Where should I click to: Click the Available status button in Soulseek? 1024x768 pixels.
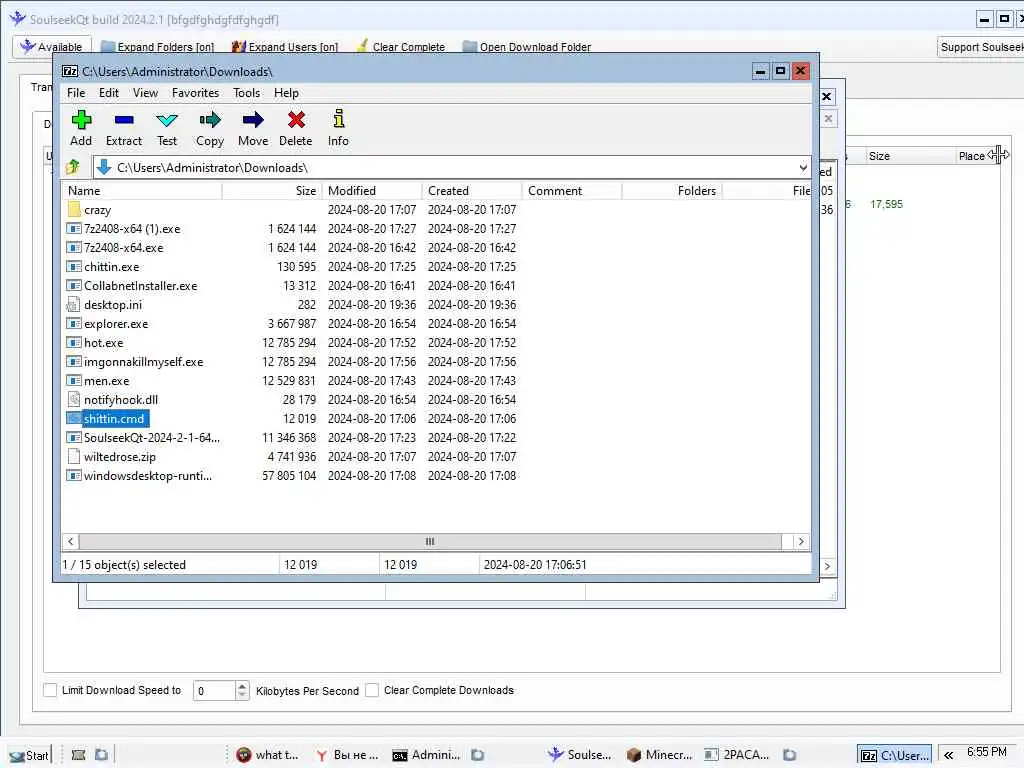pos(52,46)
